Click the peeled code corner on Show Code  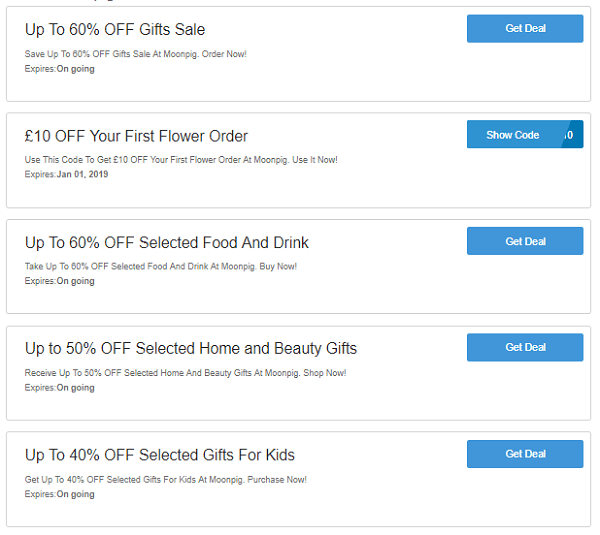coord(571,135)
